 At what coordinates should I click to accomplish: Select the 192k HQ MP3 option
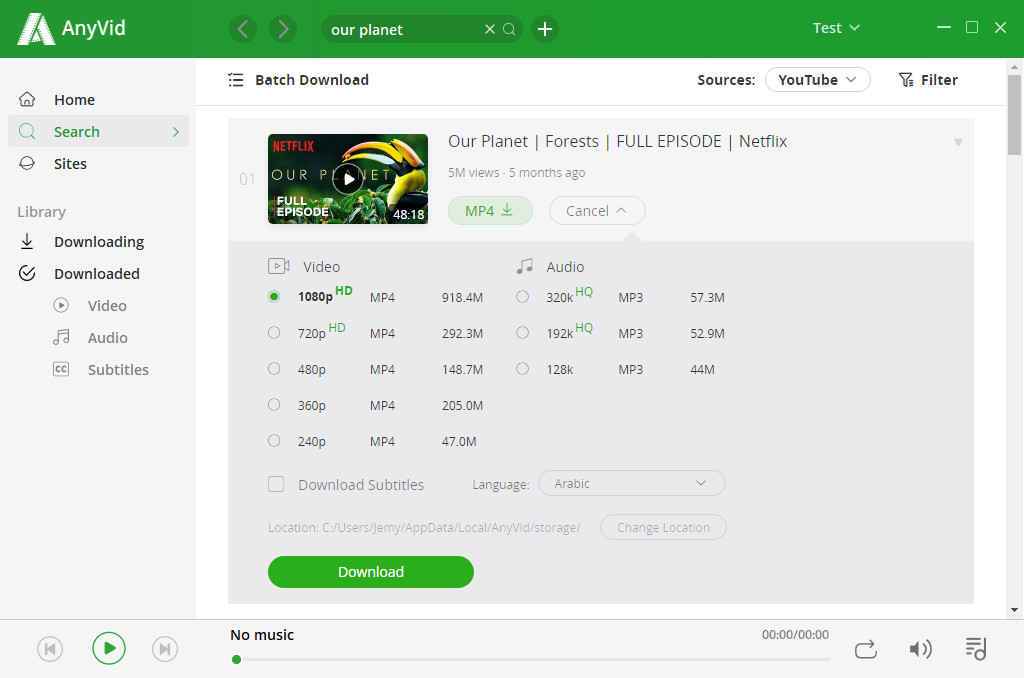coord(522,332)
